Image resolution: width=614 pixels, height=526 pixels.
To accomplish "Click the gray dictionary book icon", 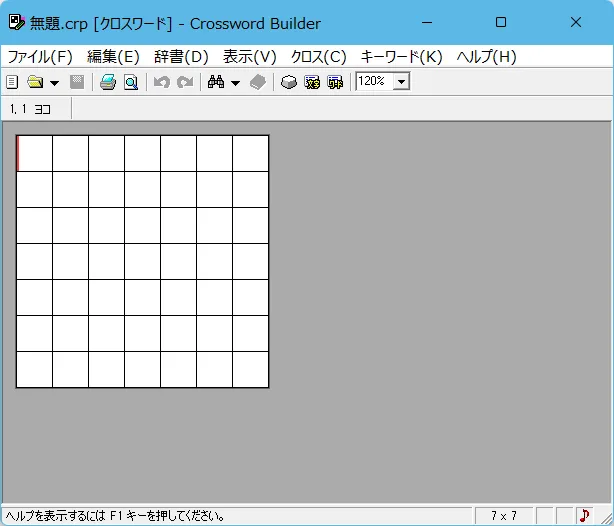I will (x=258, y=82).
